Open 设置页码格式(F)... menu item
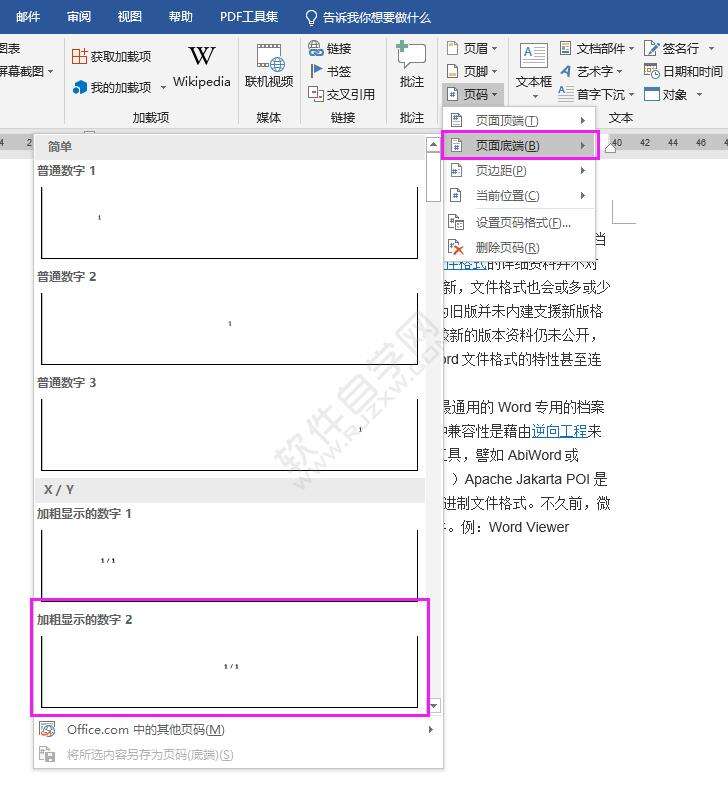728x801 pixels. [x=520, y=222]
